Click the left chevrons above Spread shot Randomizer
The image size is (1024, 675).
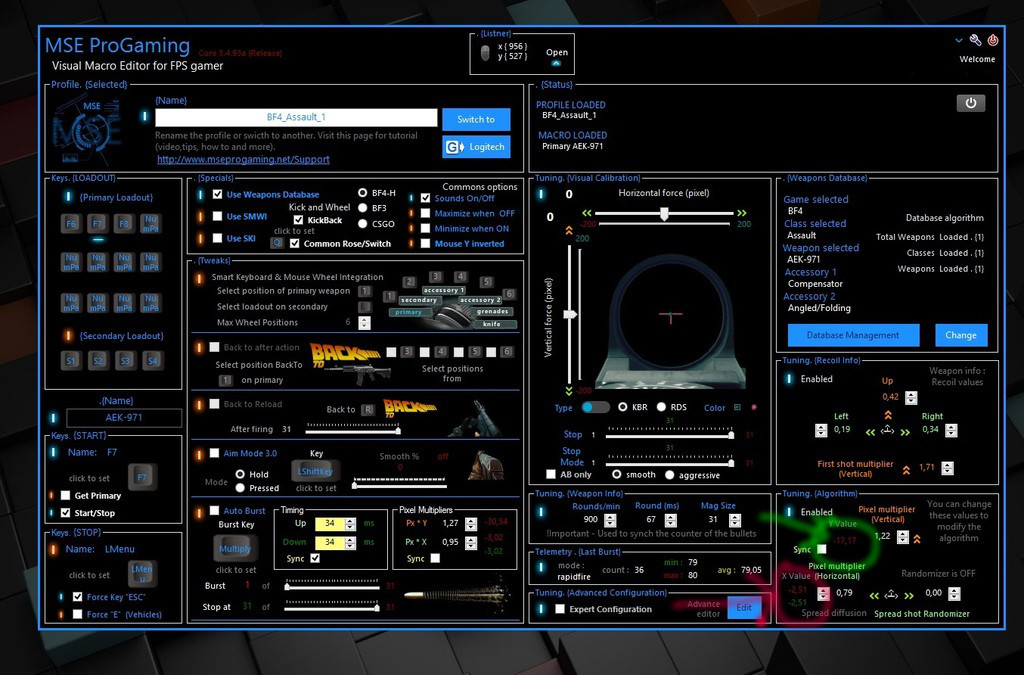(874, 595)
